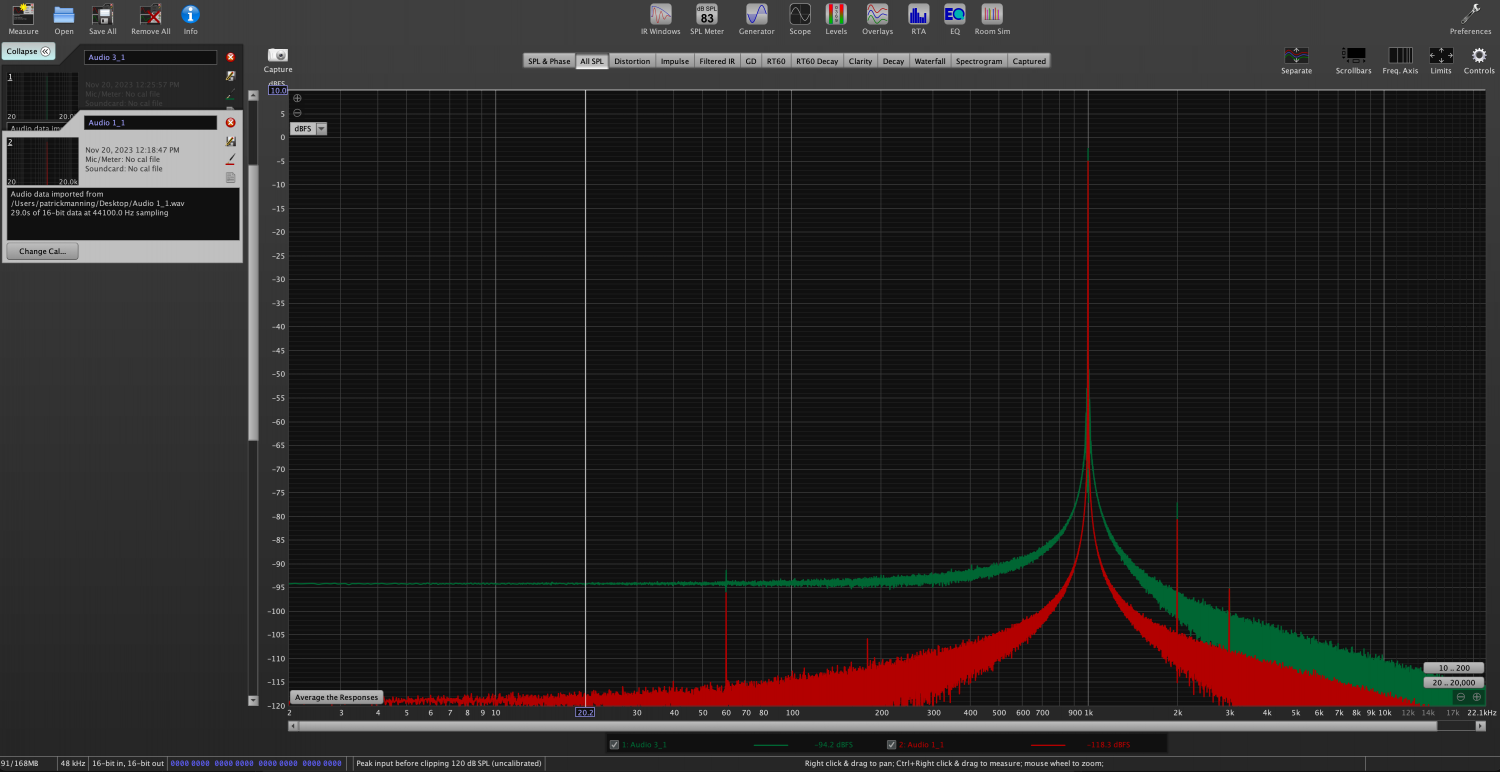Open the SPL Meter
This screenshot has height=772, width=1500.
[x=707, y=14]
